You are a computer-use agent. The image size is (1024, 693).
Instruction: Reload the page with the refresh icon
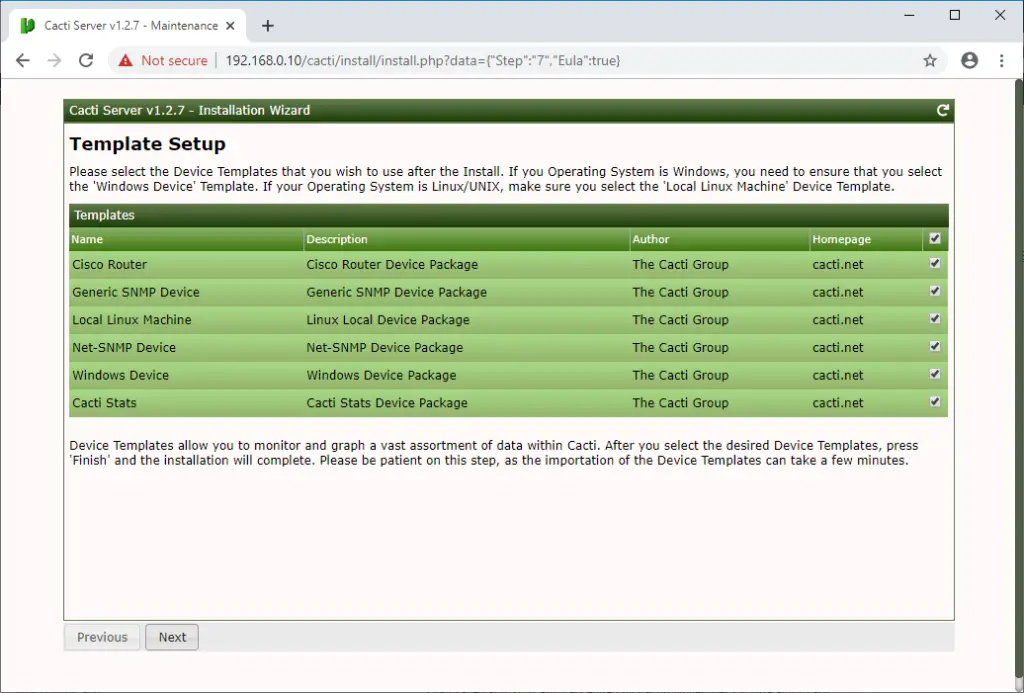(86, 60)
